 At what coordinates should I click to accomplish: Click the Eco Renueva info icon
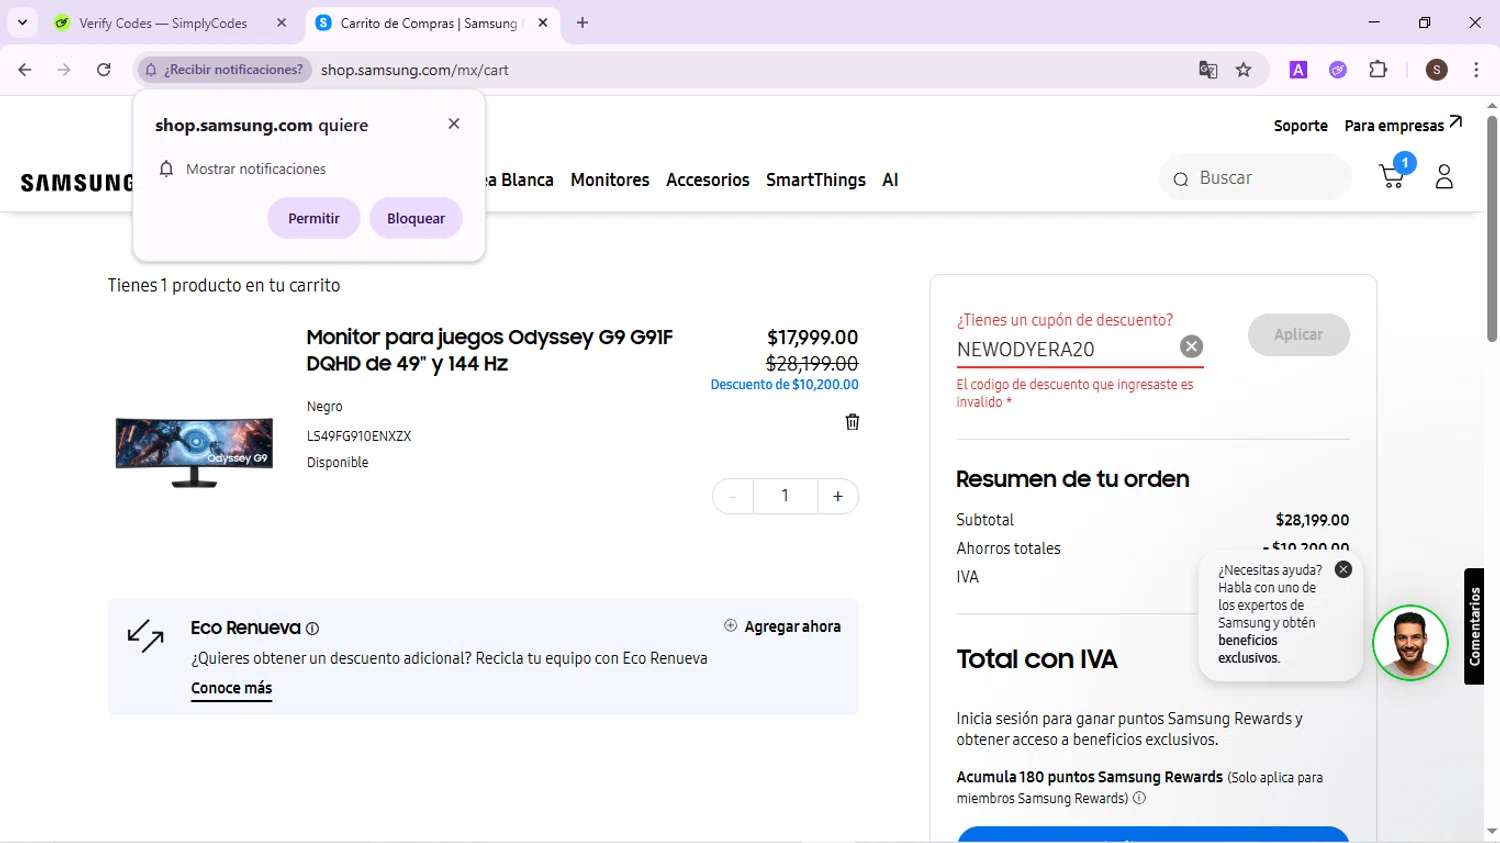(312, 629)
